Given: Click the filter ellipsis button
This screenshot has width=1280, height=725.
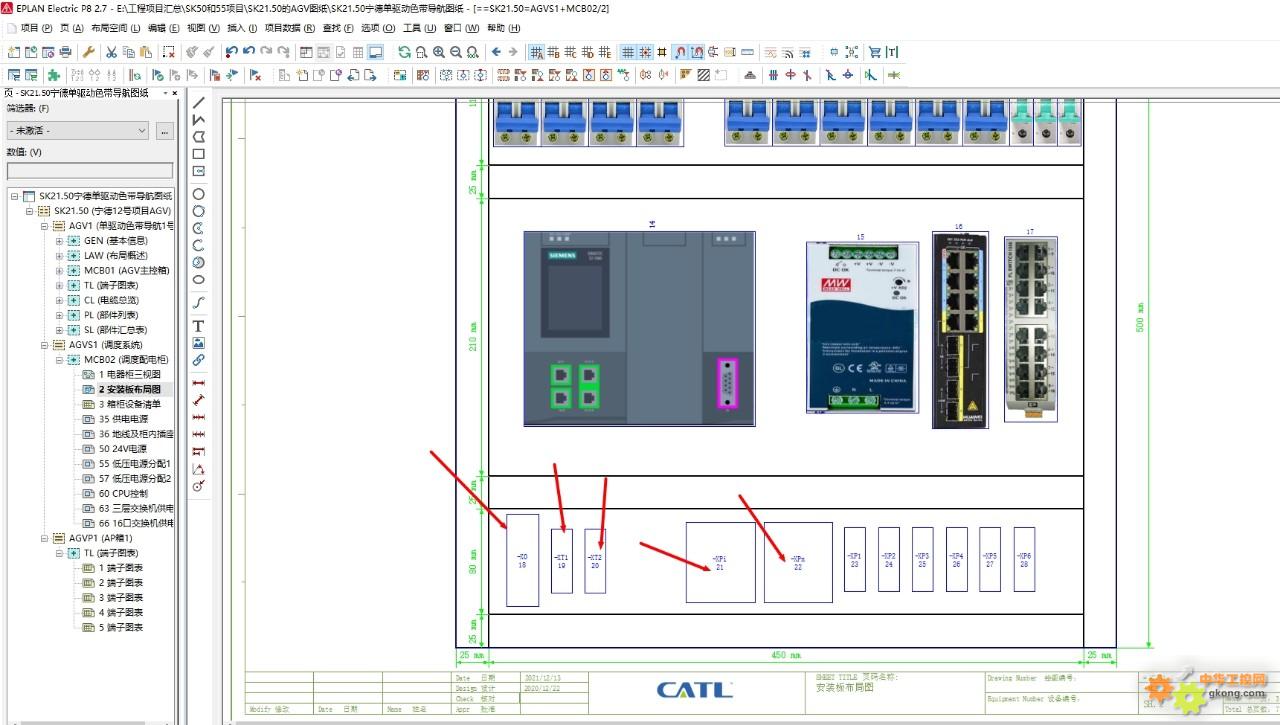Looking at the screenshot, I should click(165, 130).
